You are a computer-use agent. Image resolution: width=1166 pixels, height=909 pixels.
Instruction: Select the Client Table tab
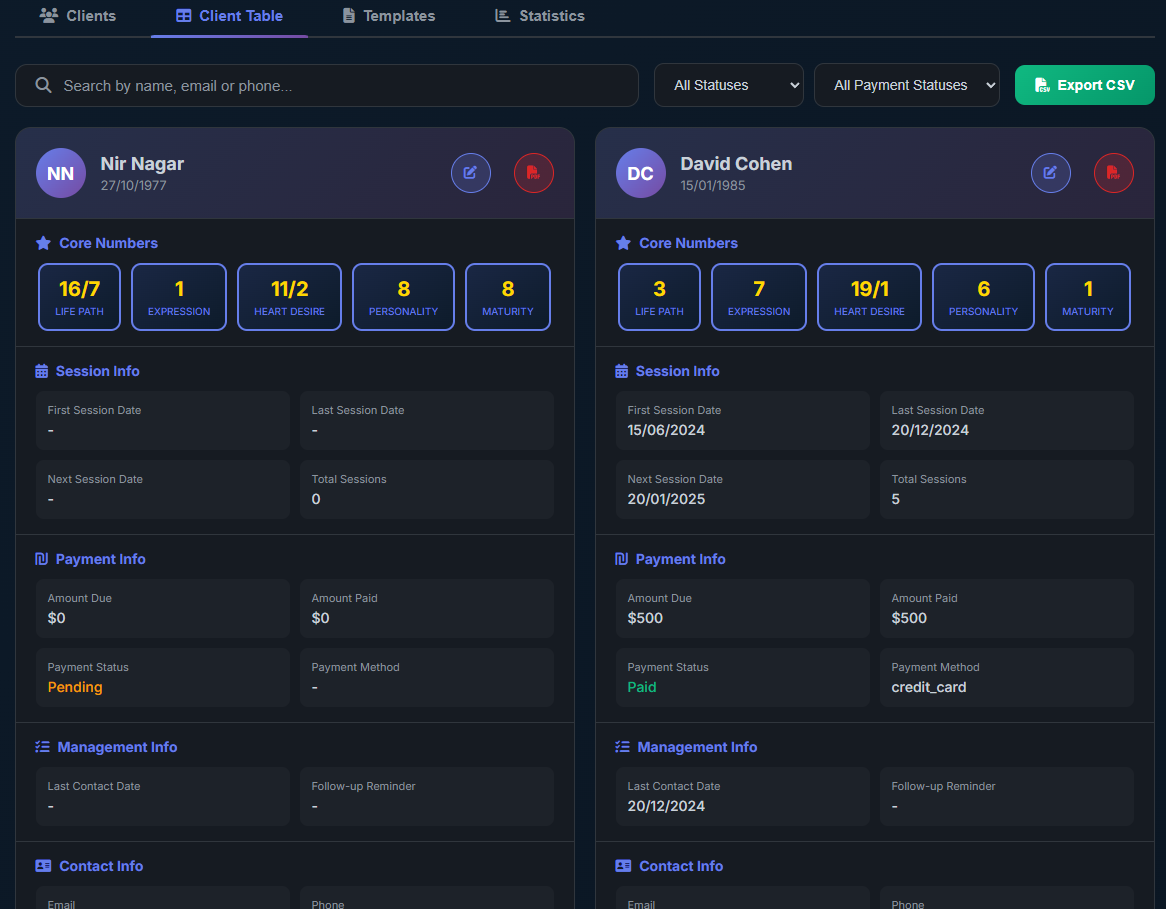229,16
